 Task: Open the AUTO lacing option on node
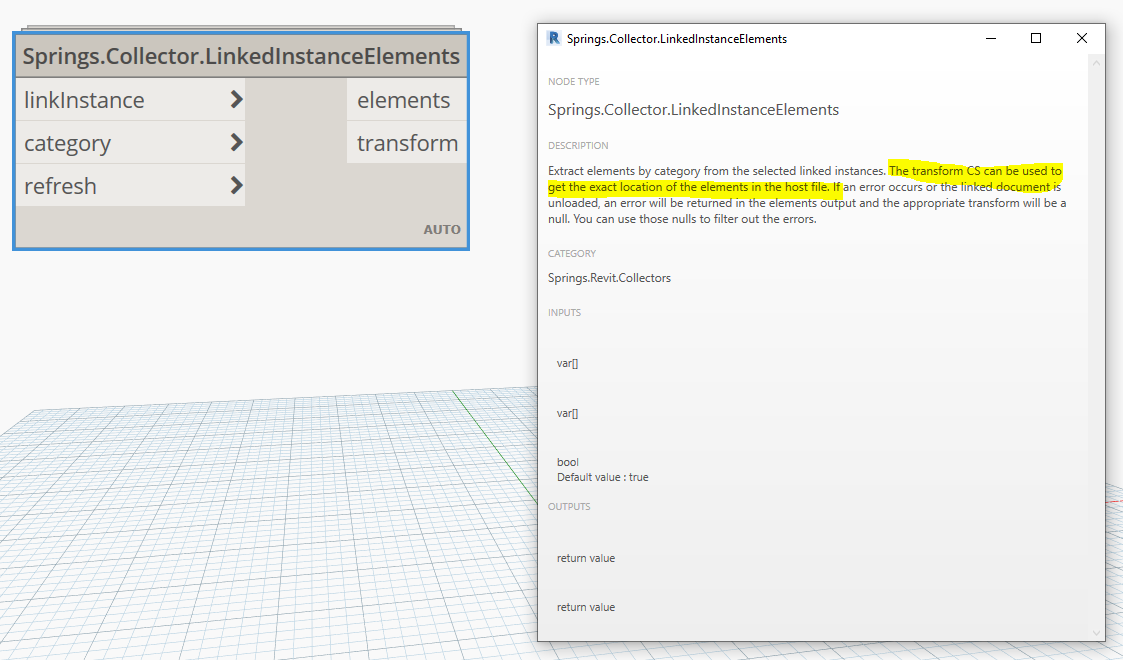pyautogui.click(x=442, y=230)
